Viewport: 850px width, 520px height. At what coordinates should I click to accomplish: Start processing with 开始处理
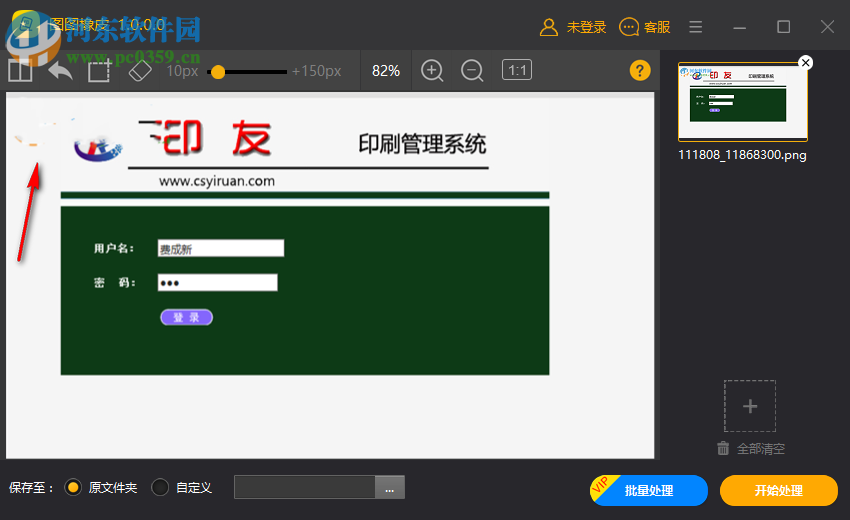(778, 490)
